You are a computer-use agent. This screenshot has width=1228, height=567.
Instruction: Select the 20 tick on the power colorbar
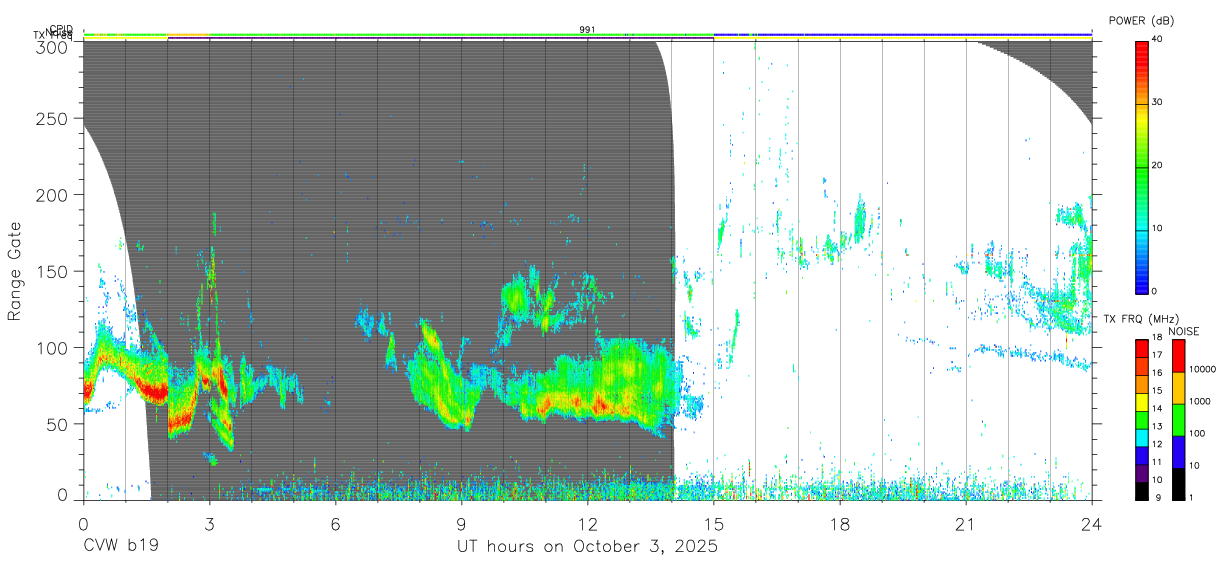coord(1157,166)
